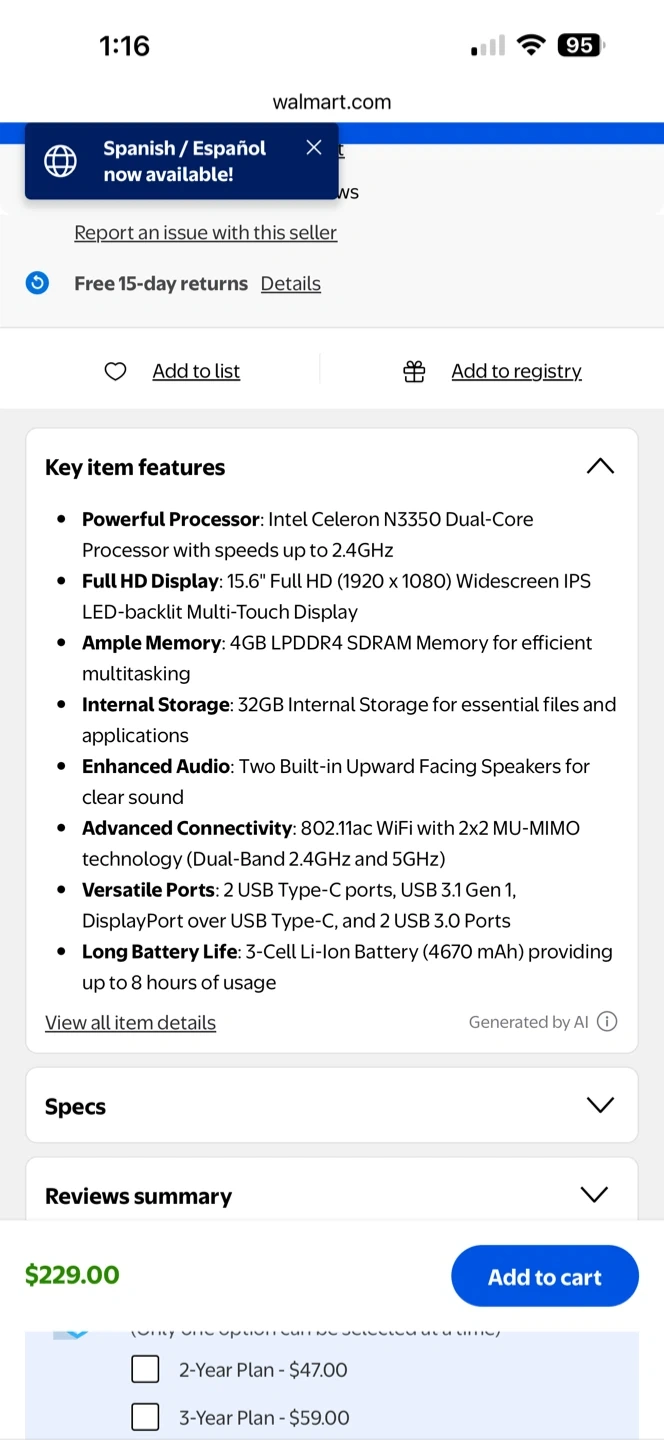Expand the Specs section

click(x=600, y=1106)
